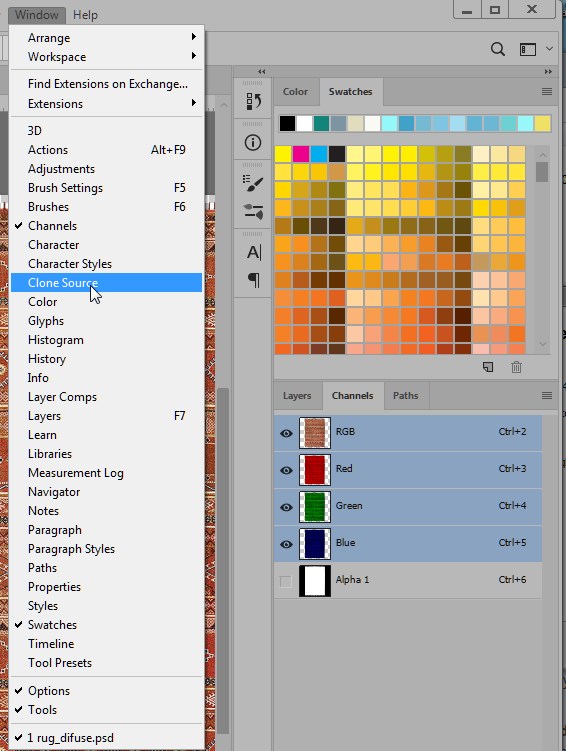Choose Measurement Log menu entry
This screenshot has width=566, height=751.
coord(106,473)
